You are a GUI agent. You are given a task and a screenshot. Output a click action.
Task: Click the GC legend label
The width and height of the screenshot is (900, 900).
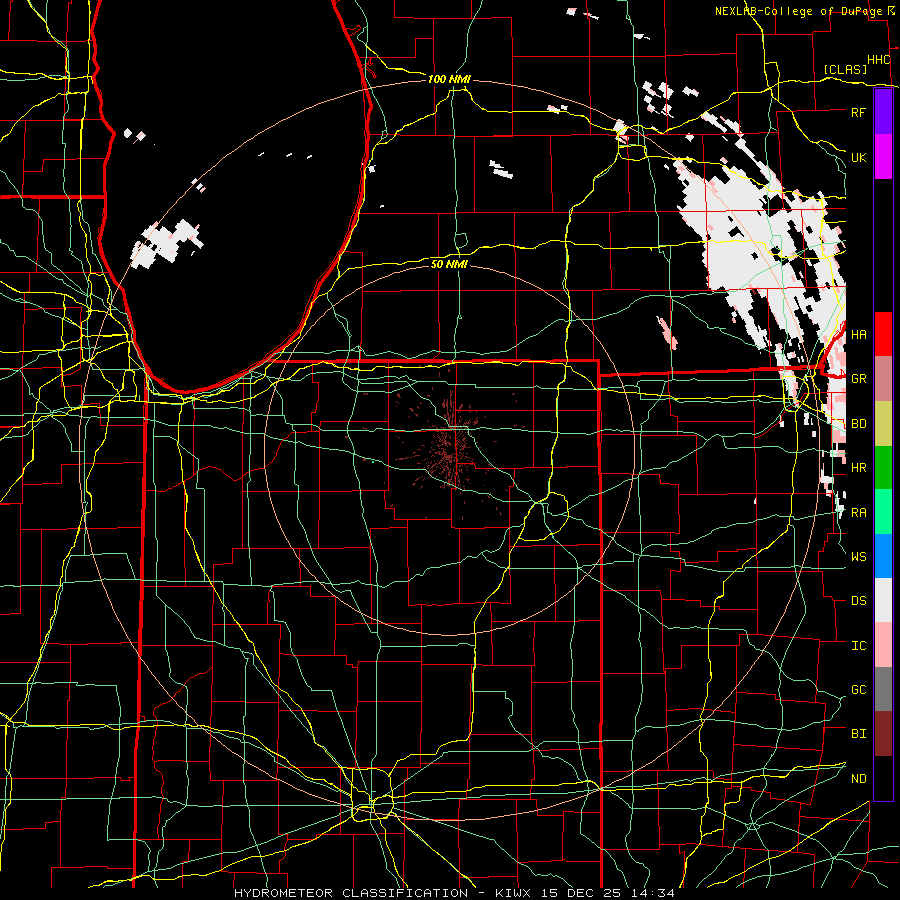858,690
